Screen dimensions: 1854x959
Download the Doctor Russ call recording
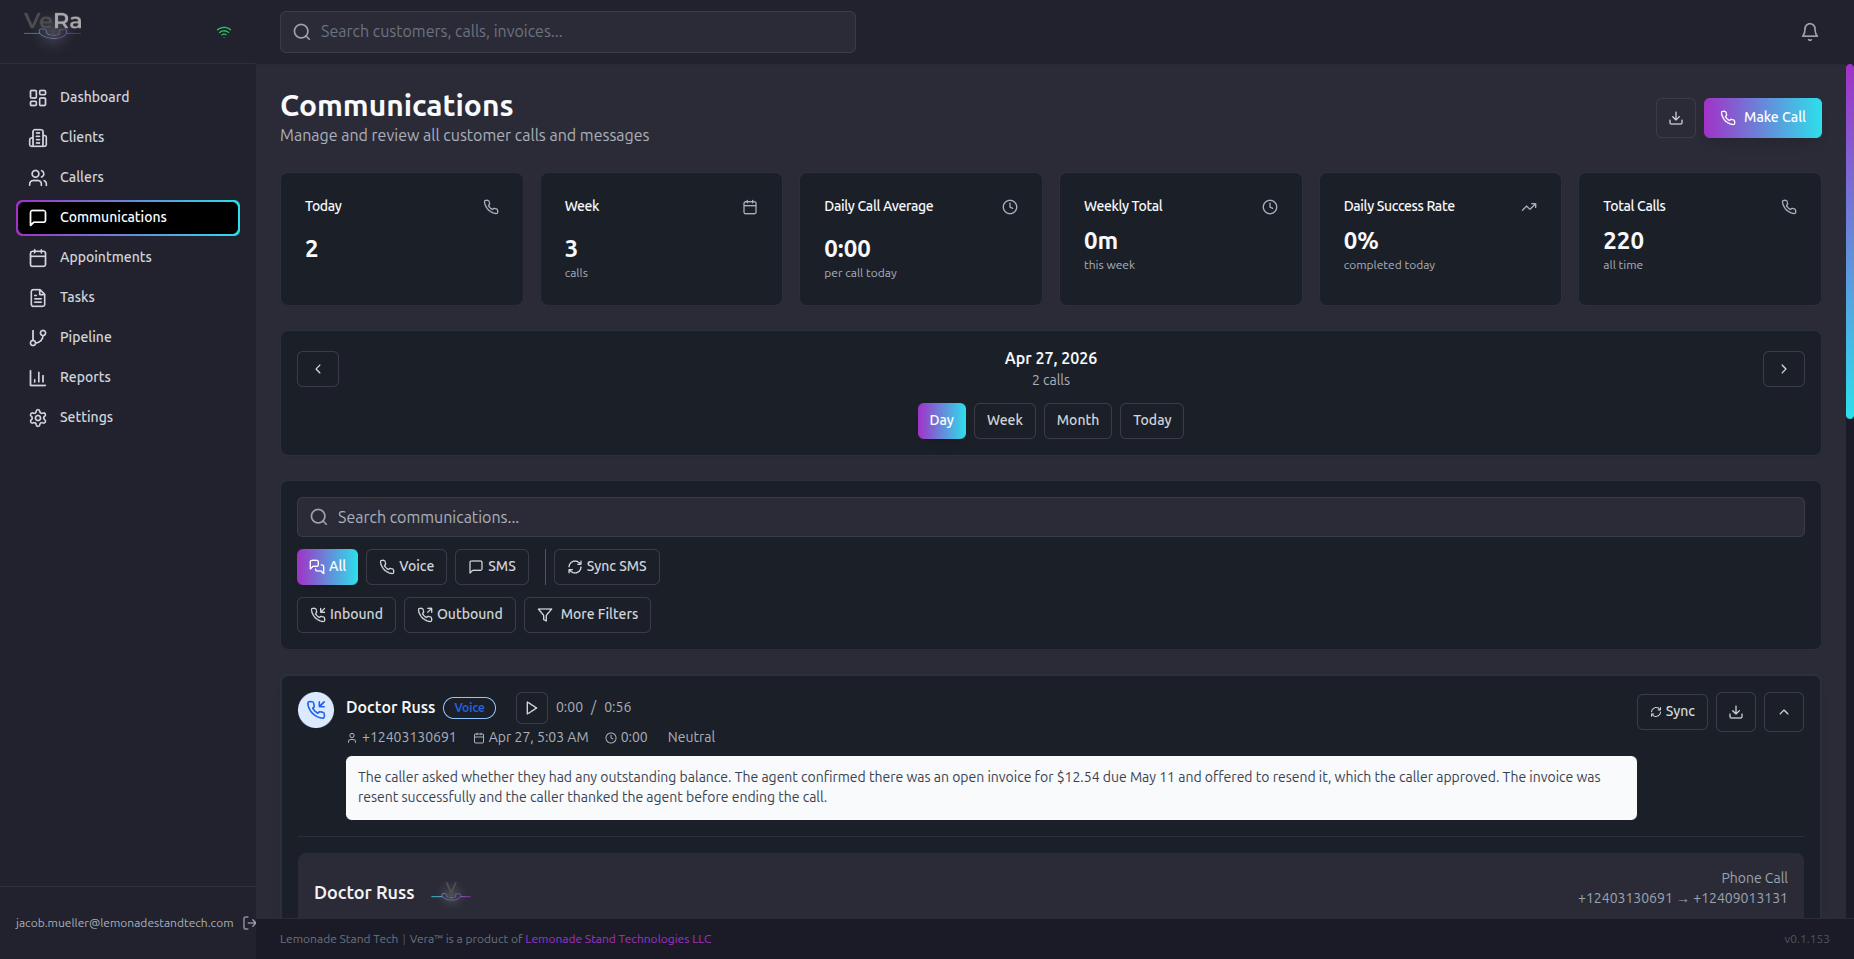[x=1736, y=712]
